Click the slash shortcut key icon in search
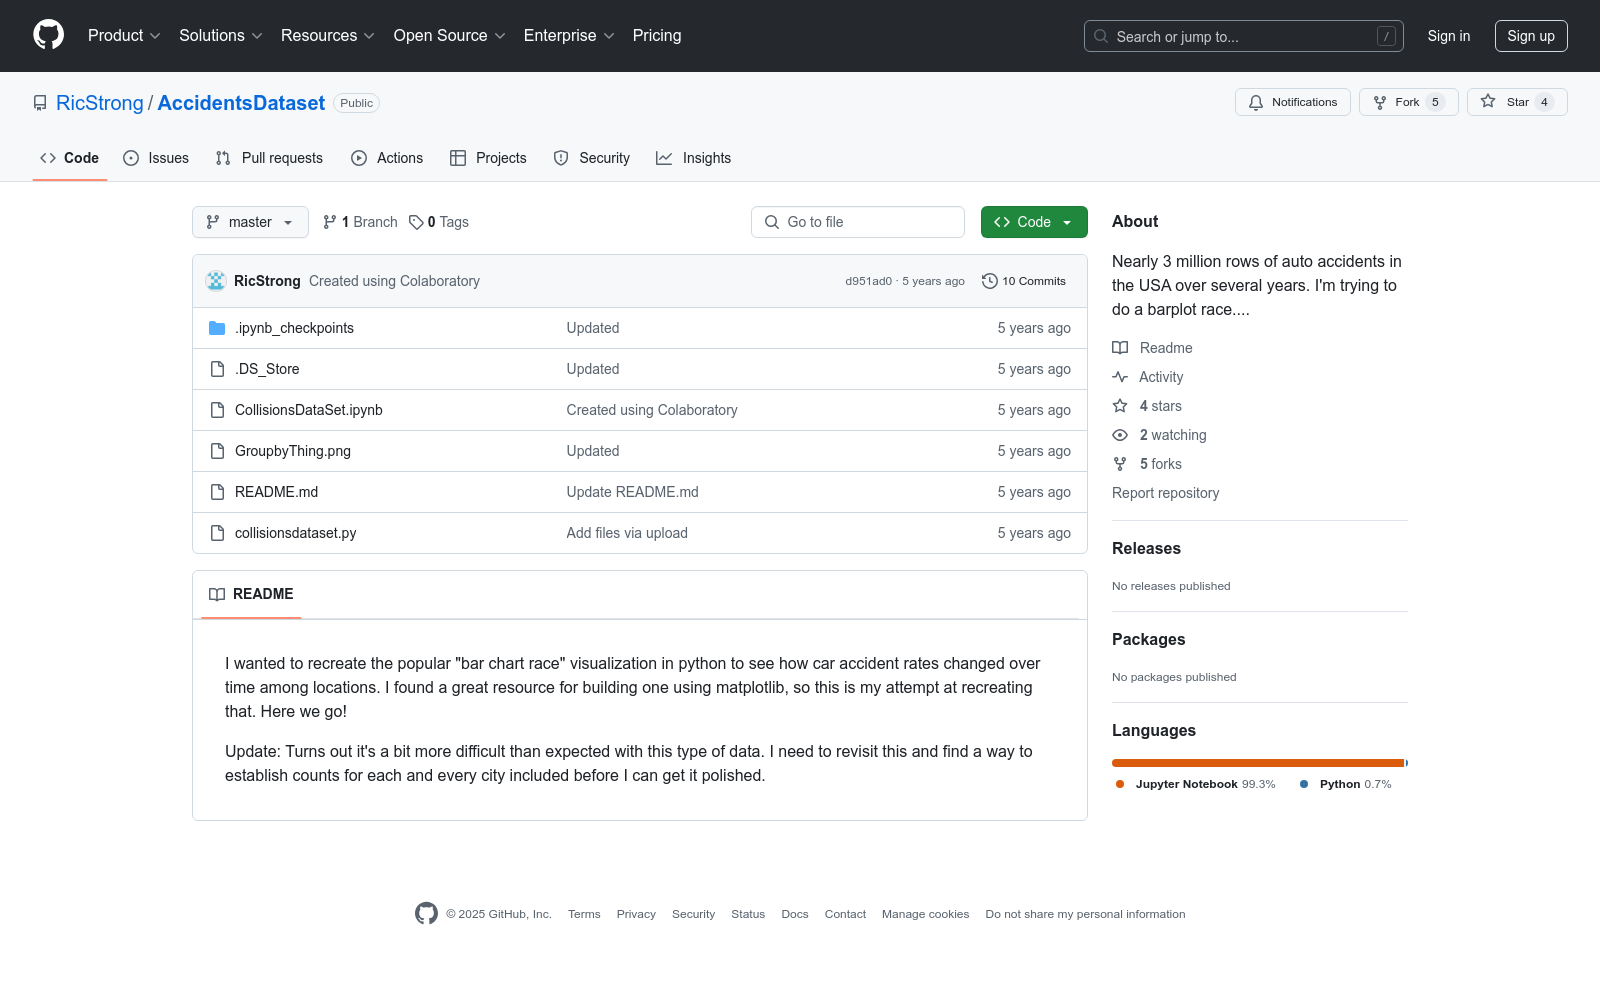1600x1000 pixels. (x=1386, y=36)
